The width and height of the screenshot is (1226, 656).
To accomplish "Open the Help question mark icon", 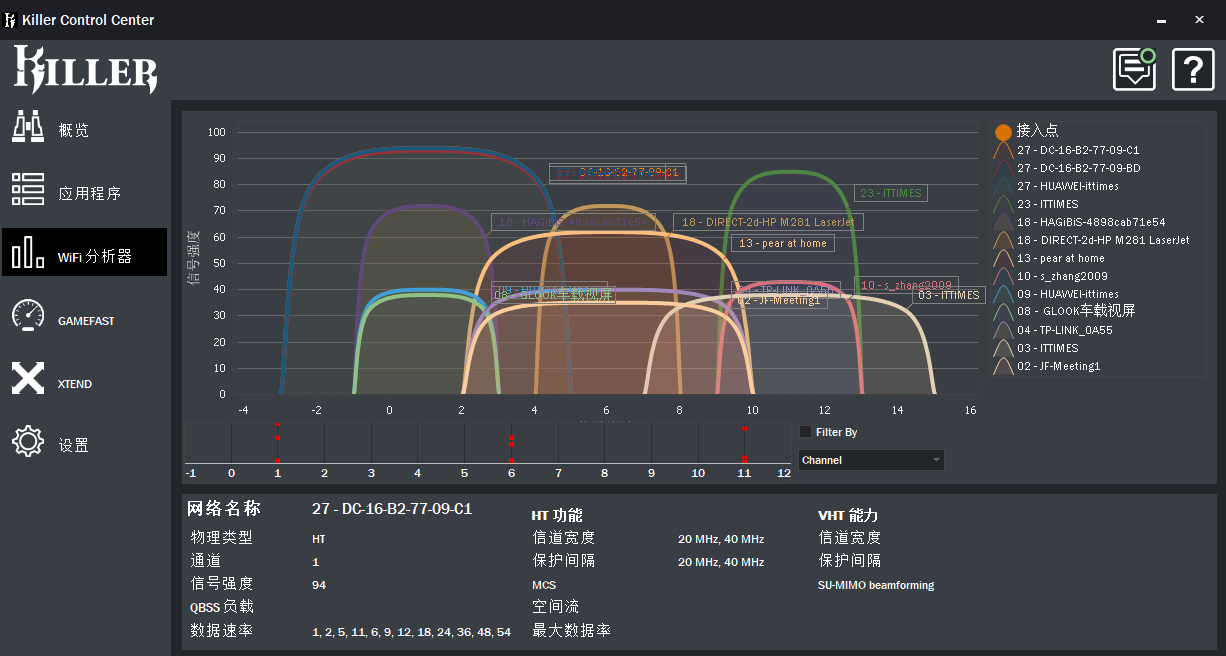I will point(1193,70).
